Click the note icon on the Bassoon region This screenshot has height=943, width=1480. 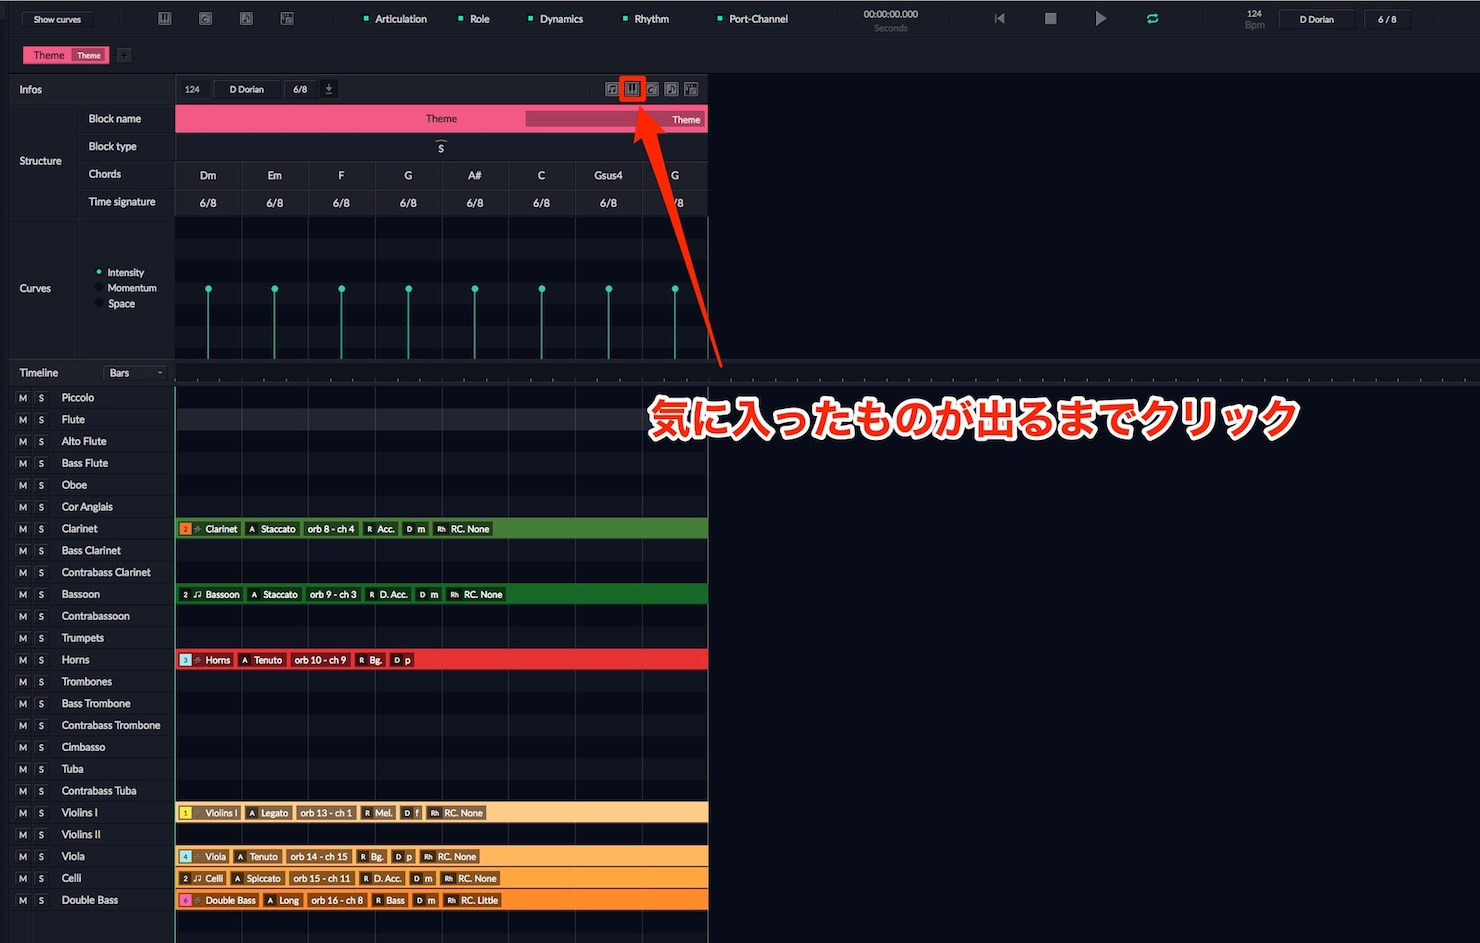pyautogui.click(x=197, y=595)
